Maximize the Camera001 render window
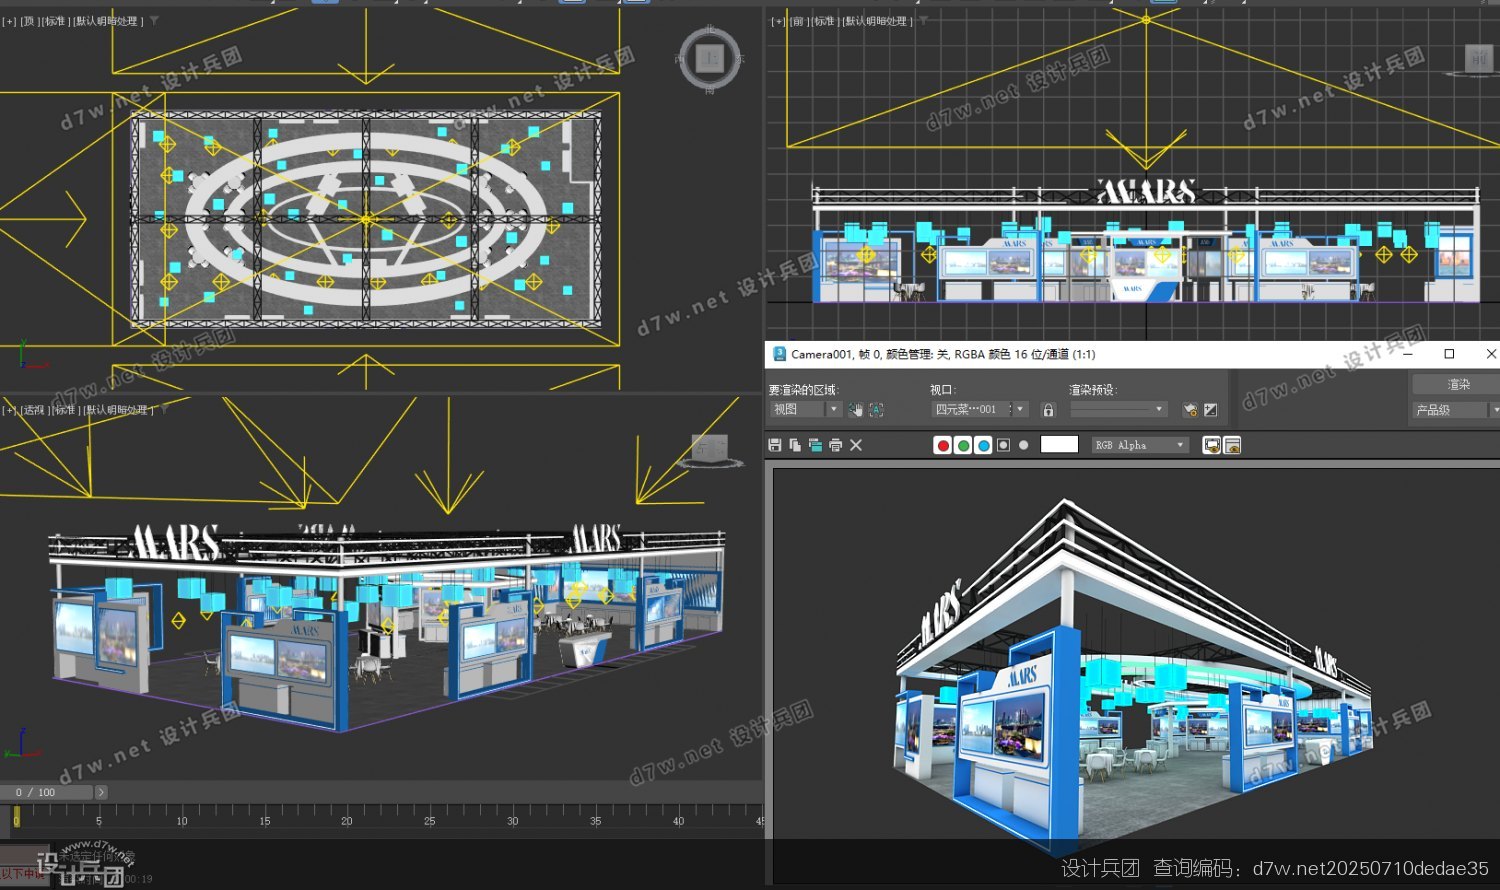Screen dimensions: 1500x890 click(x=1449, y=354)
